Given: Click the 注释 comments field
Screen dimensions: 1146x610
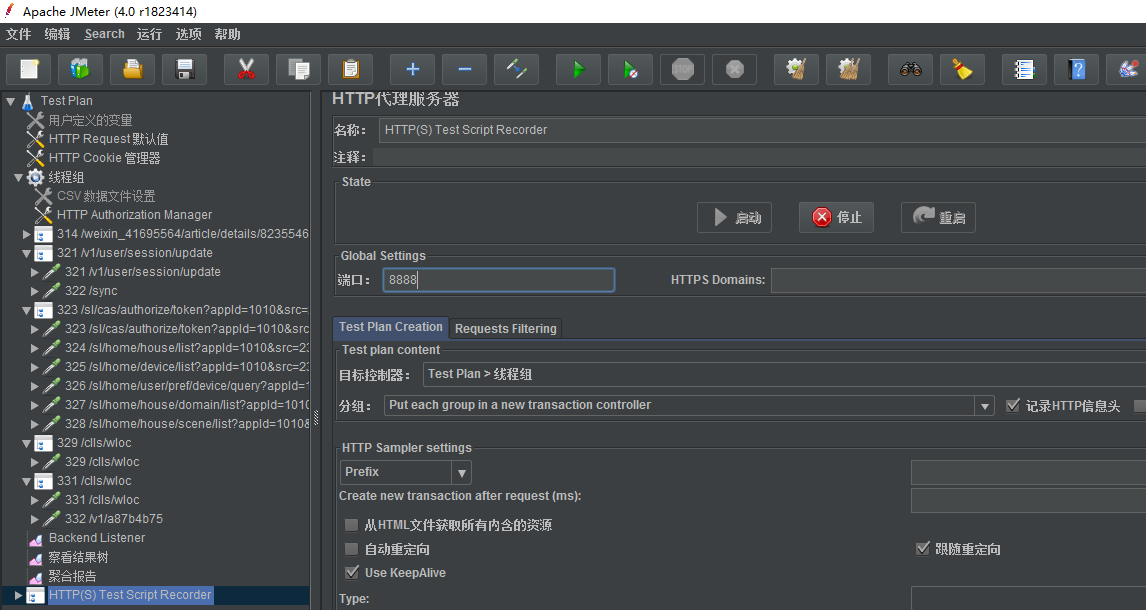Looking at the screenshot, I should point(759,157).
